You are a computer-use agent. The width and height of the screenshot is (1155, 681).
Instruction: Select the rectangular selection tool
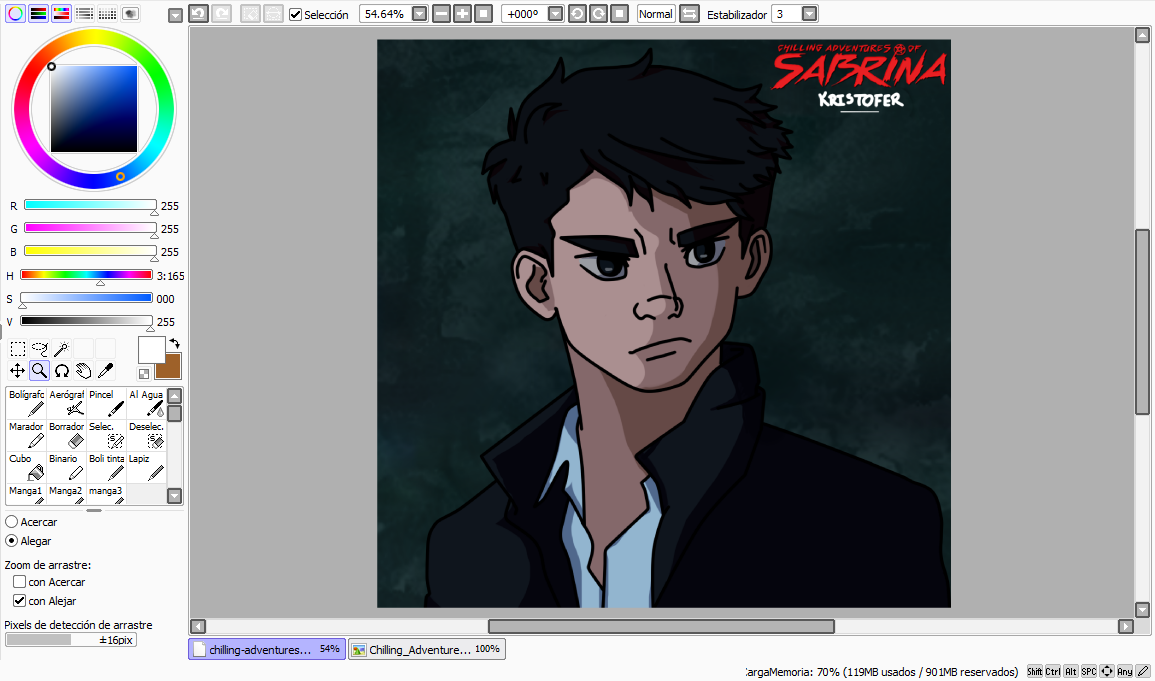18,348
